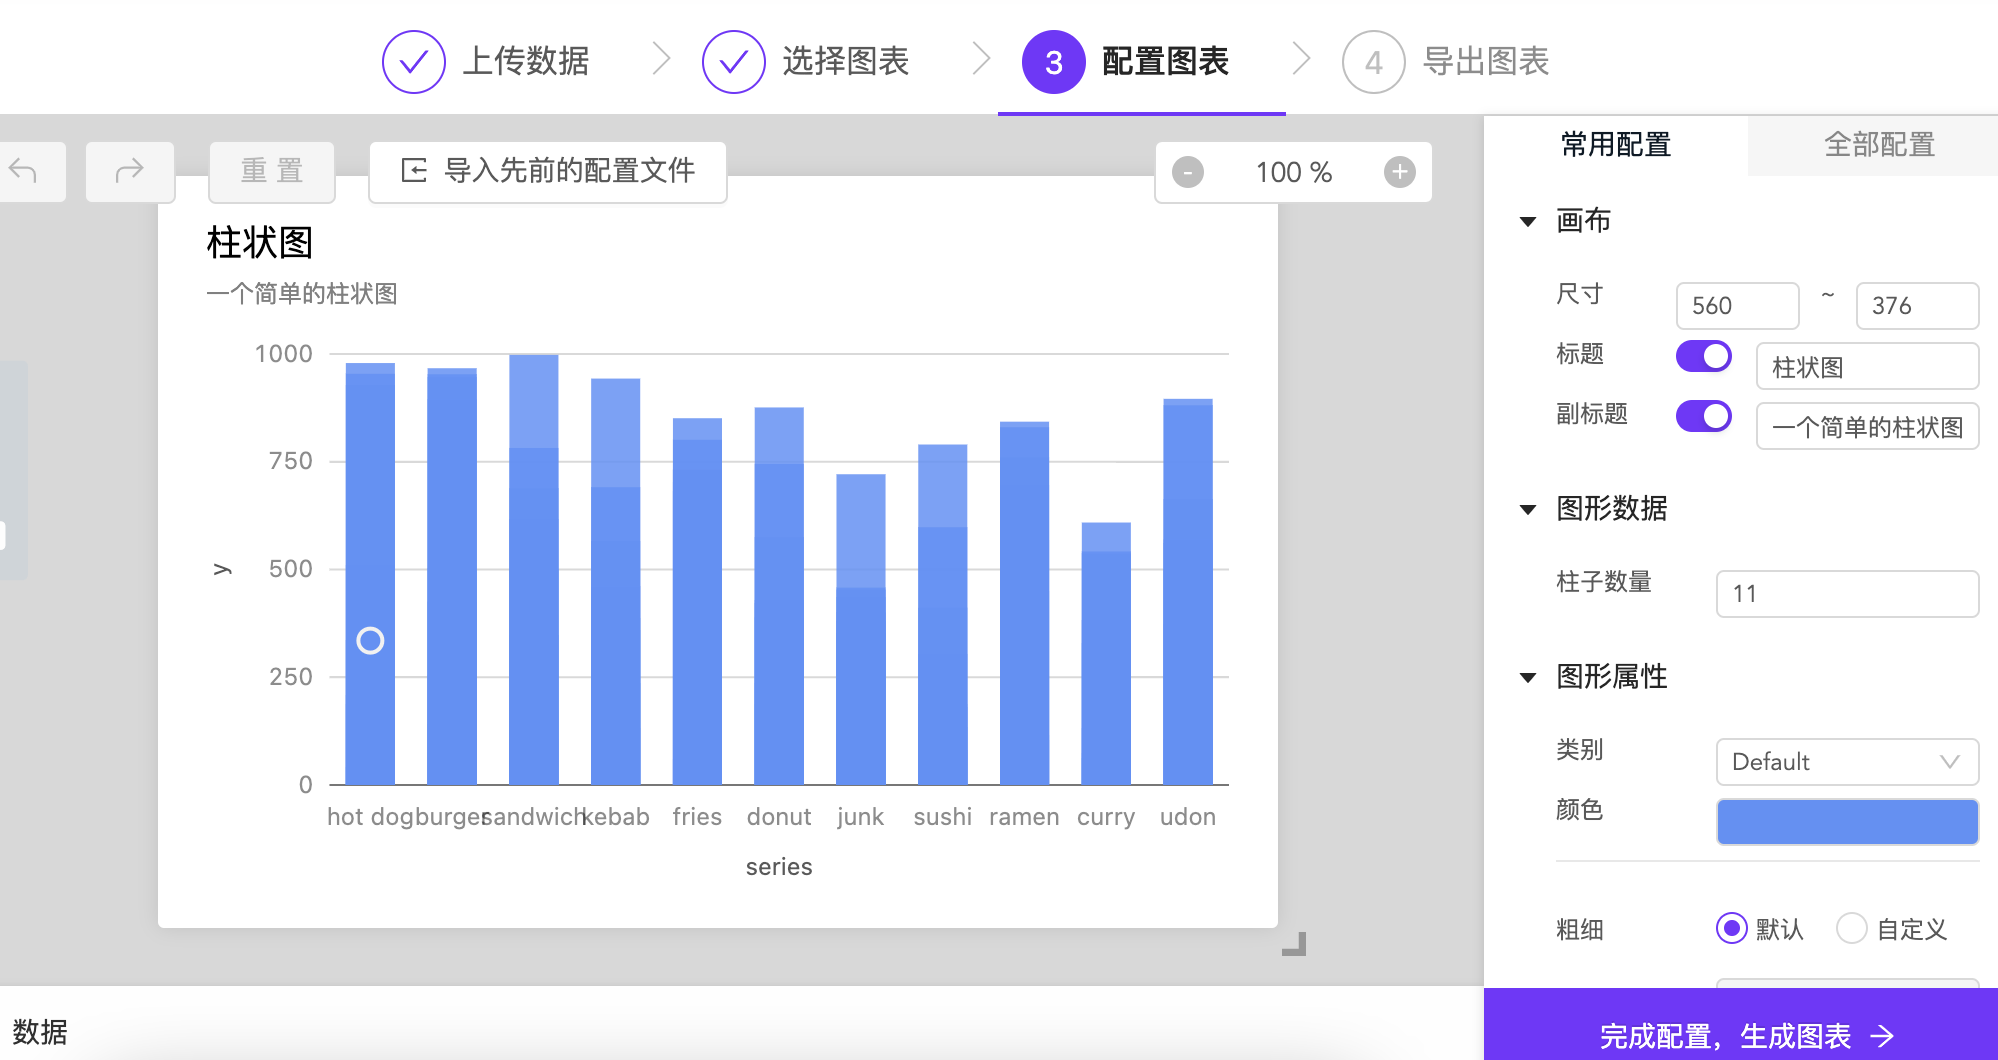Switch to the 全部配置 tab
1998x1060 pixels.
pyautogui.click(x=1879, y=145)
